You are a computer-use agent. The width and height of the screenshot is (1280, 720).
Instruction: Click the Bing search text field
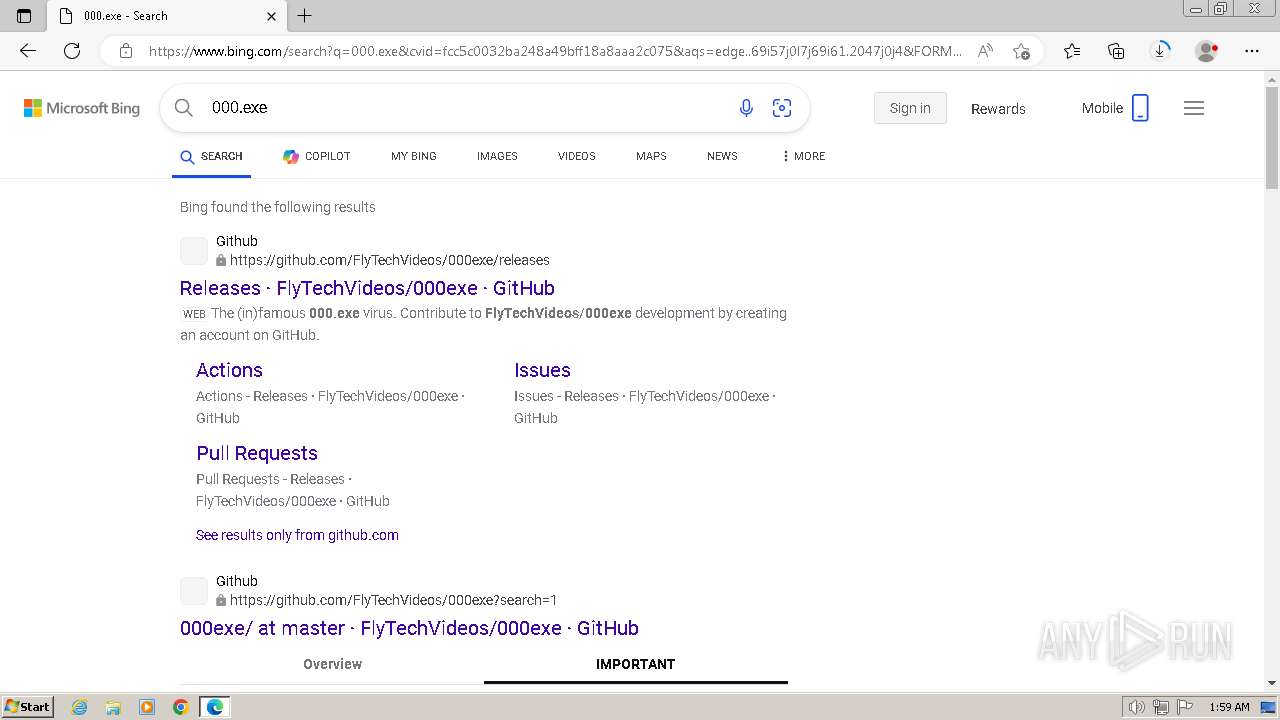tap(465, 108)
